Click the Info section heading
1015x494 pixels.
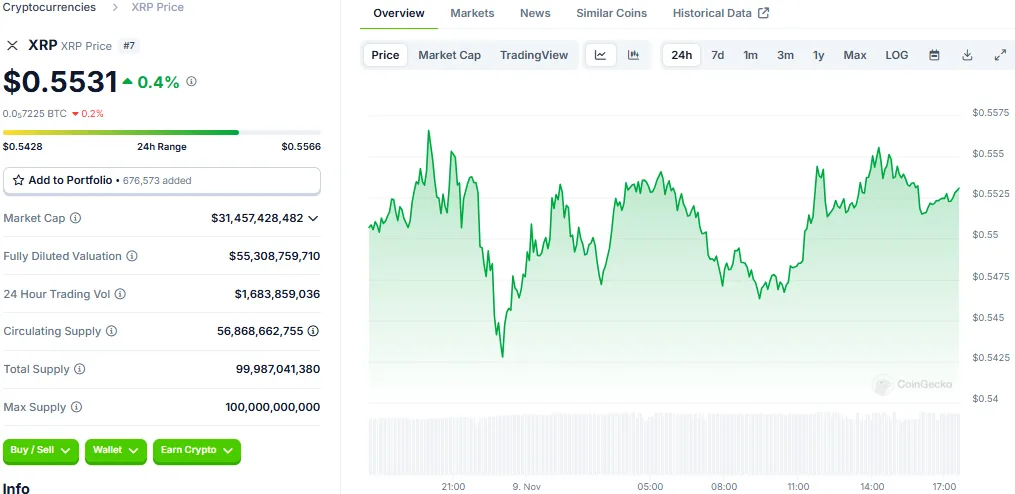[x=16, y=488]
